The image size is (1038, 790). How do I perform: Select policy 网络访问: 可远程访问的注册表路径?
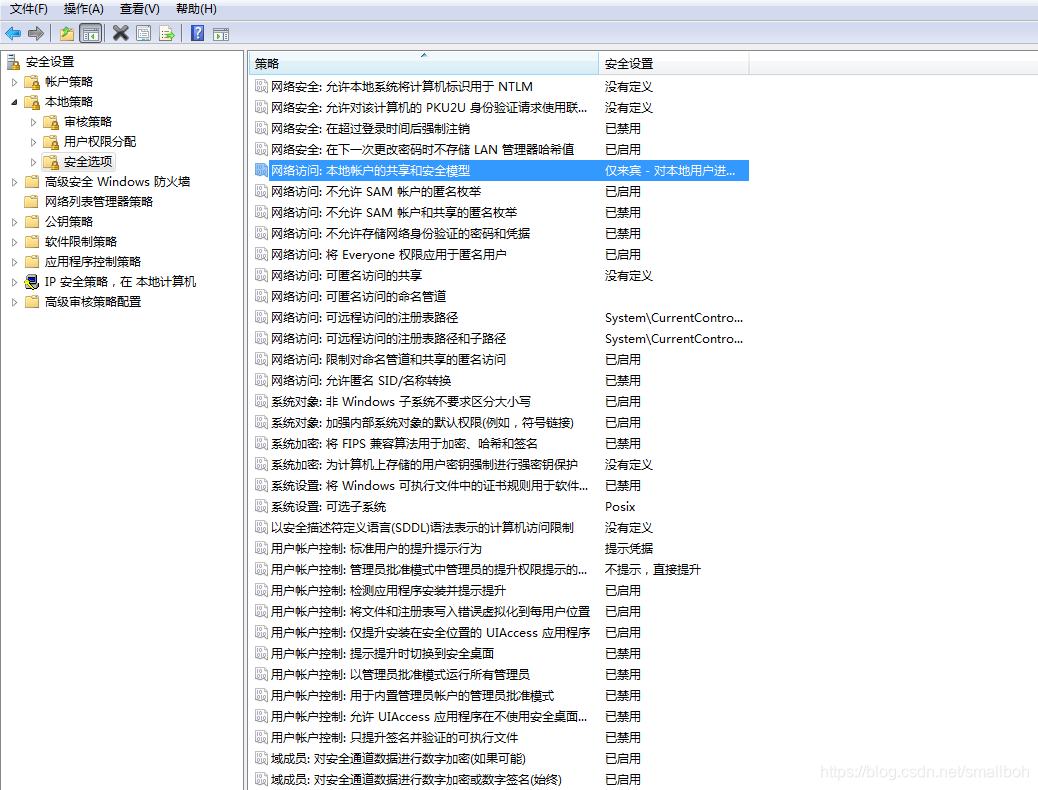pos(364,318)
